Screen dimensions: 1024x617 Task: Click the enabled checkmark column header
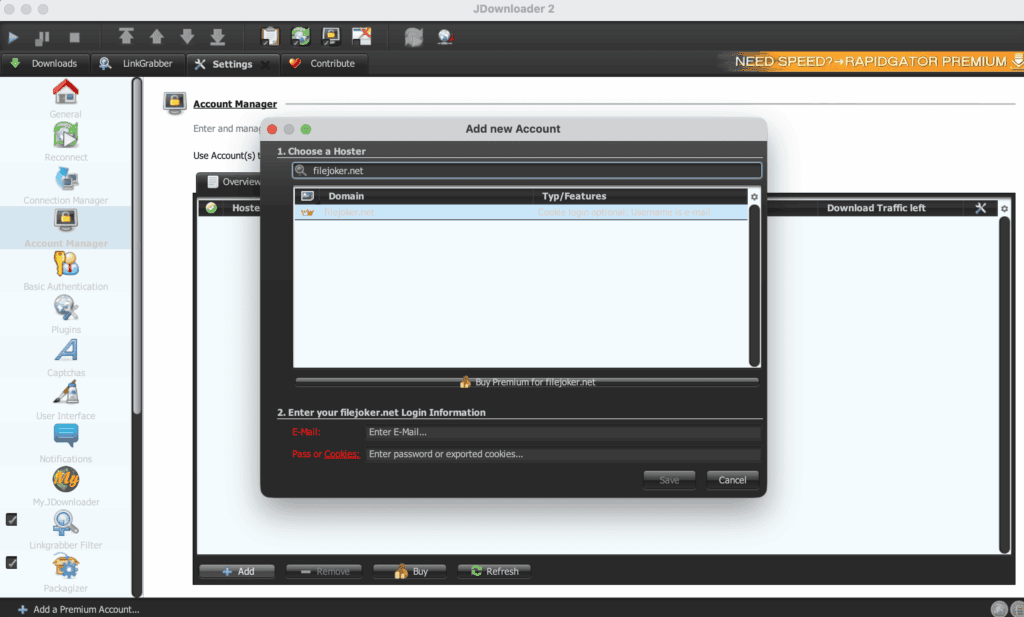coord(211,208)
